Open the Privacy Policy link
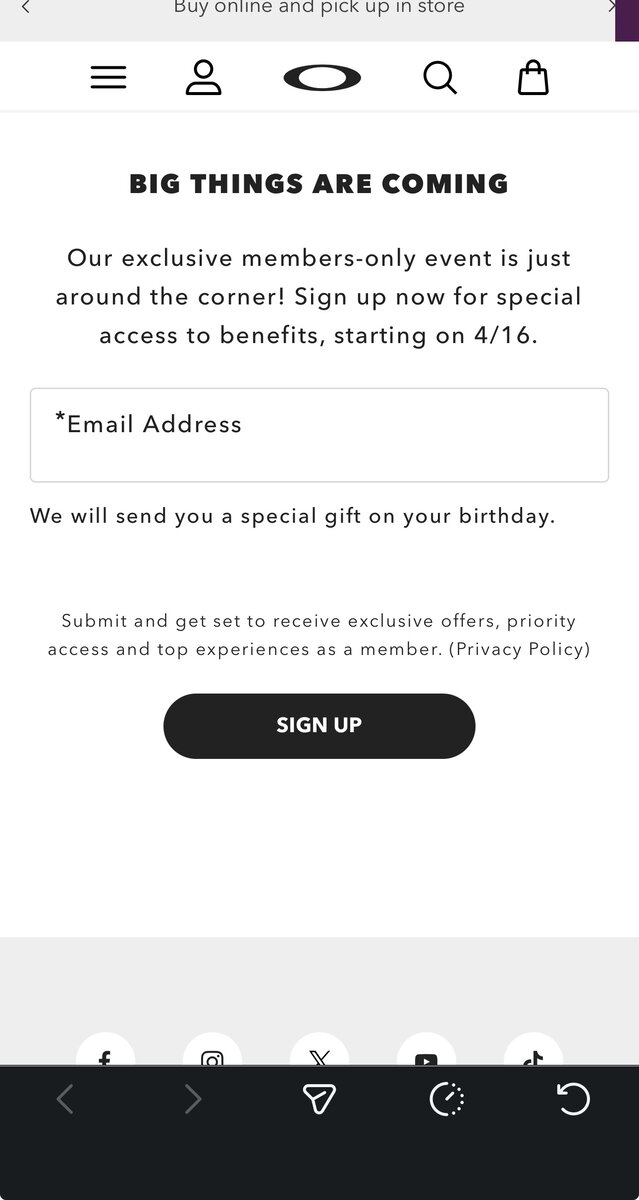The width and height of the screenshot is (639, 1200). pyautogui.click(x=520, y=649)
